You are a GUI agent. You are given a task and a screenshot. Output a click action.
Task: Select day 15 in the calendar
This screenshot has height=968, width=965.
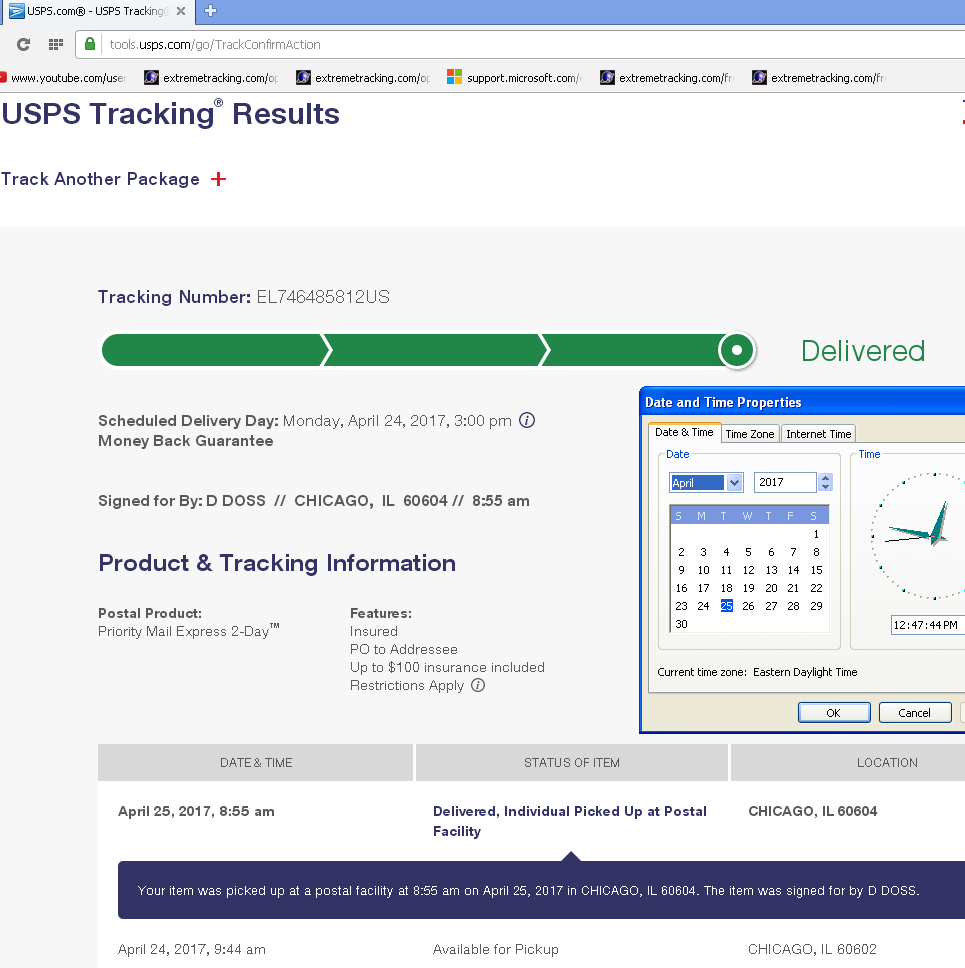tap(816, 570)
